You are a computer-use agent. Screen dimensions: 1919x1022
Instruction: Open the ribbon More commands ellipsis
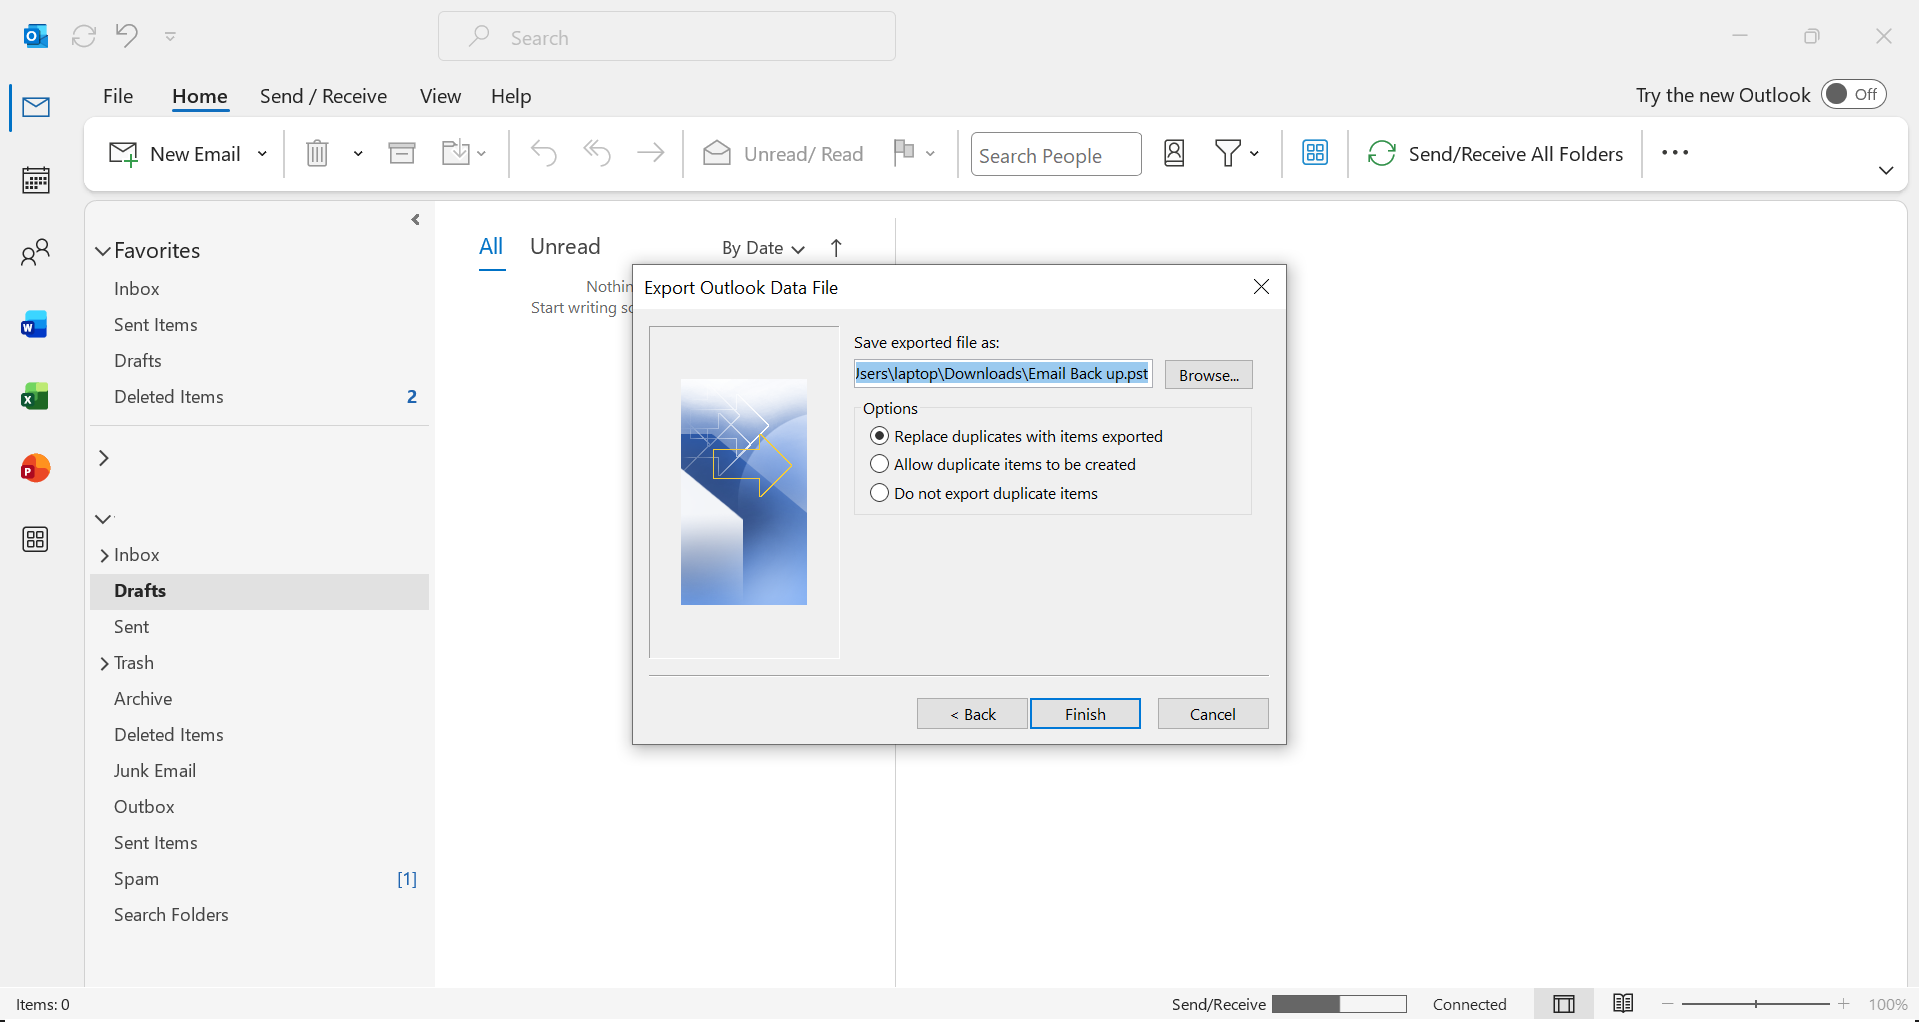pos(1675,153)
